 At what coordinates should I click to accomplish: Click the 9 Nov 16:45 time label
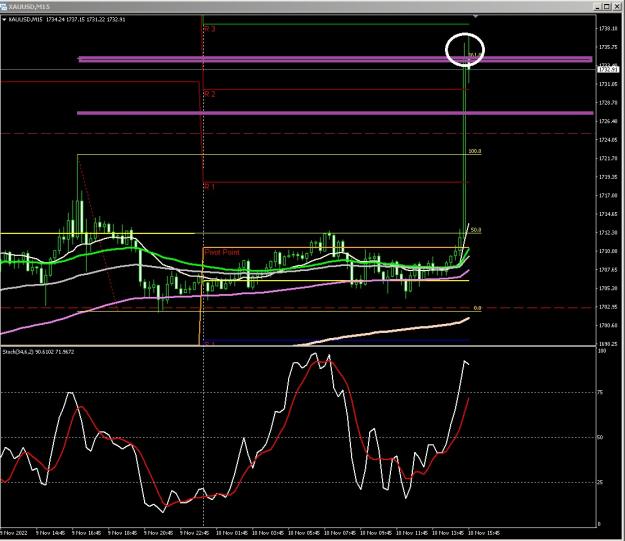86,533
